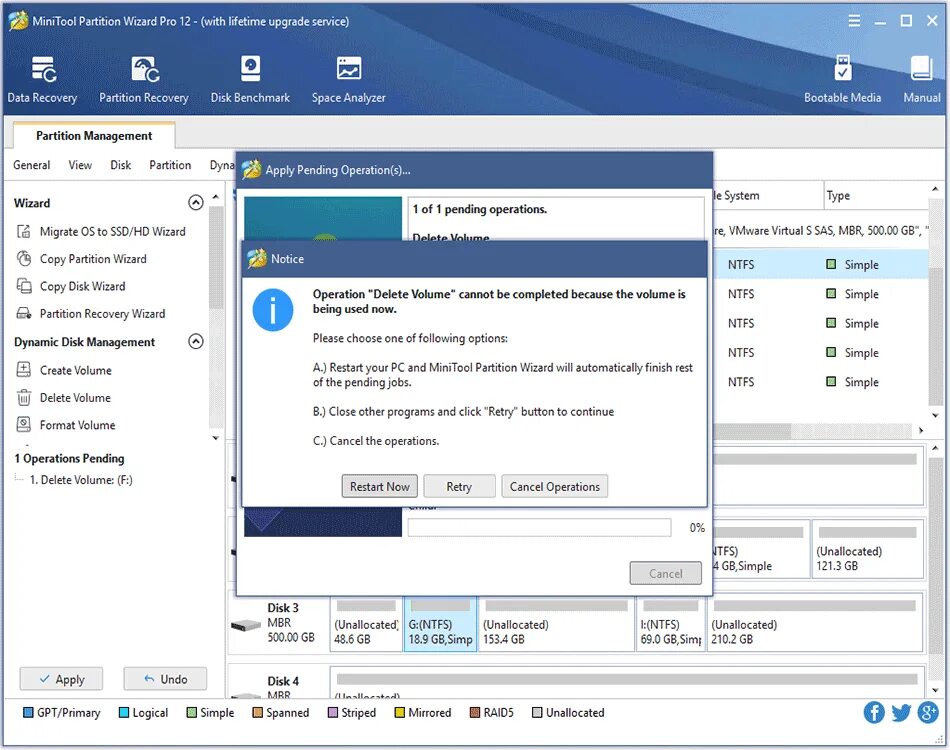Collapse the Dynamic Disk Management section
Screen dimensions: 950x750
(x=196, y=342)
